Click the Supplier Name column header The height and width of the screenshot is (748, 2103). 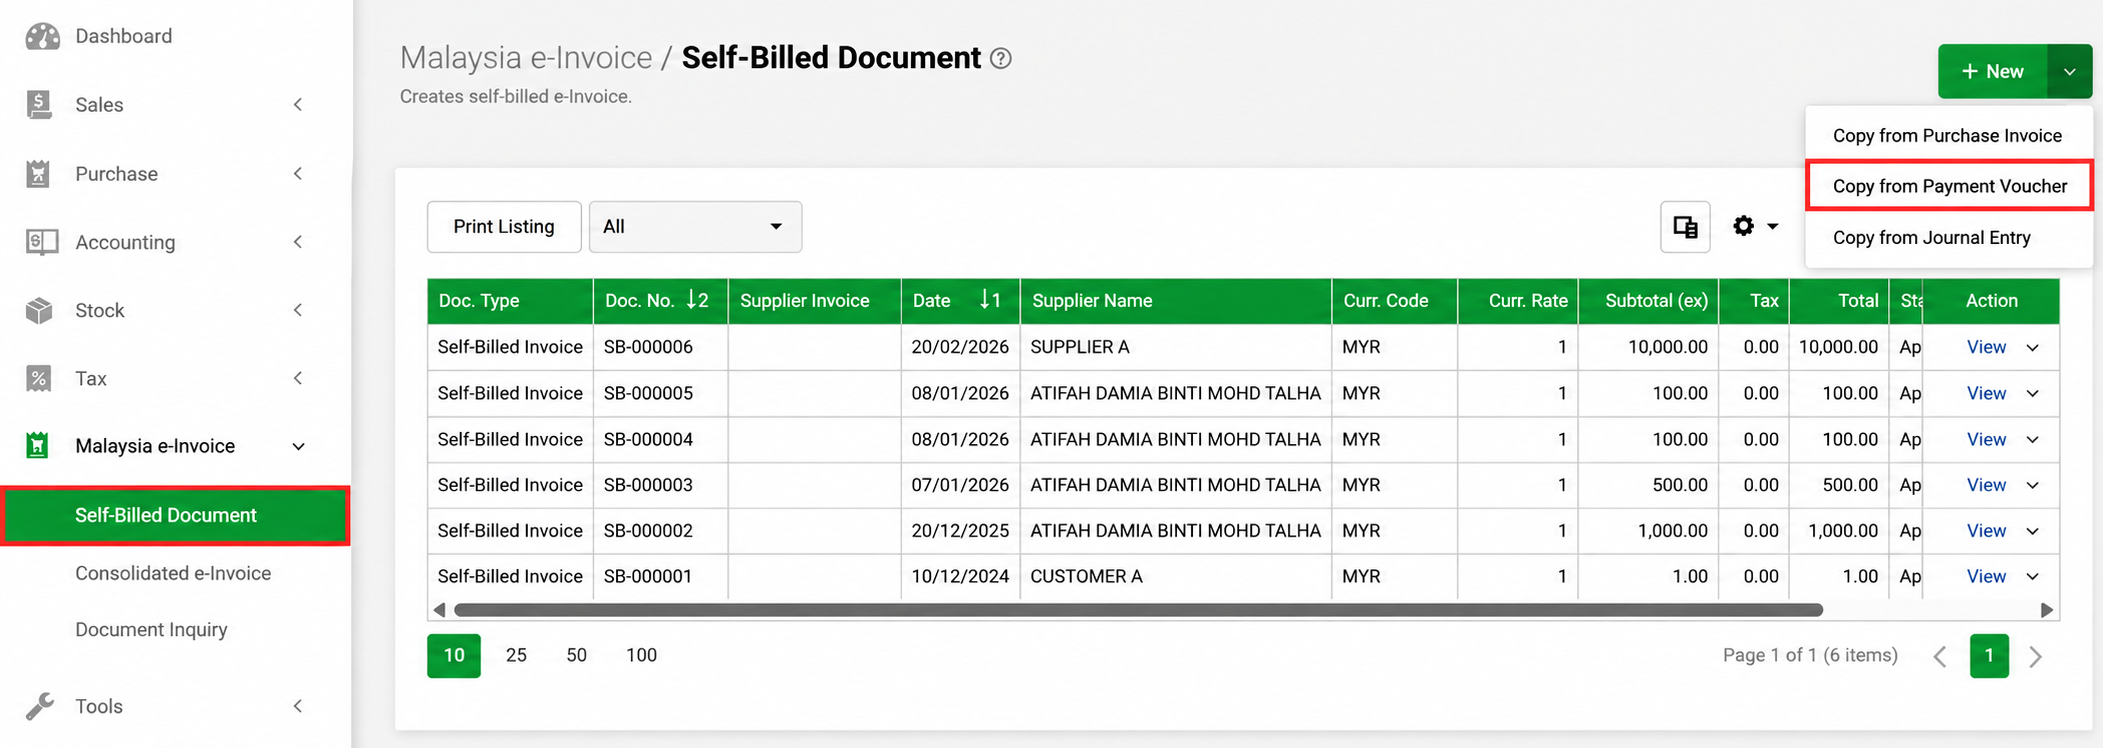point(1176,301)
